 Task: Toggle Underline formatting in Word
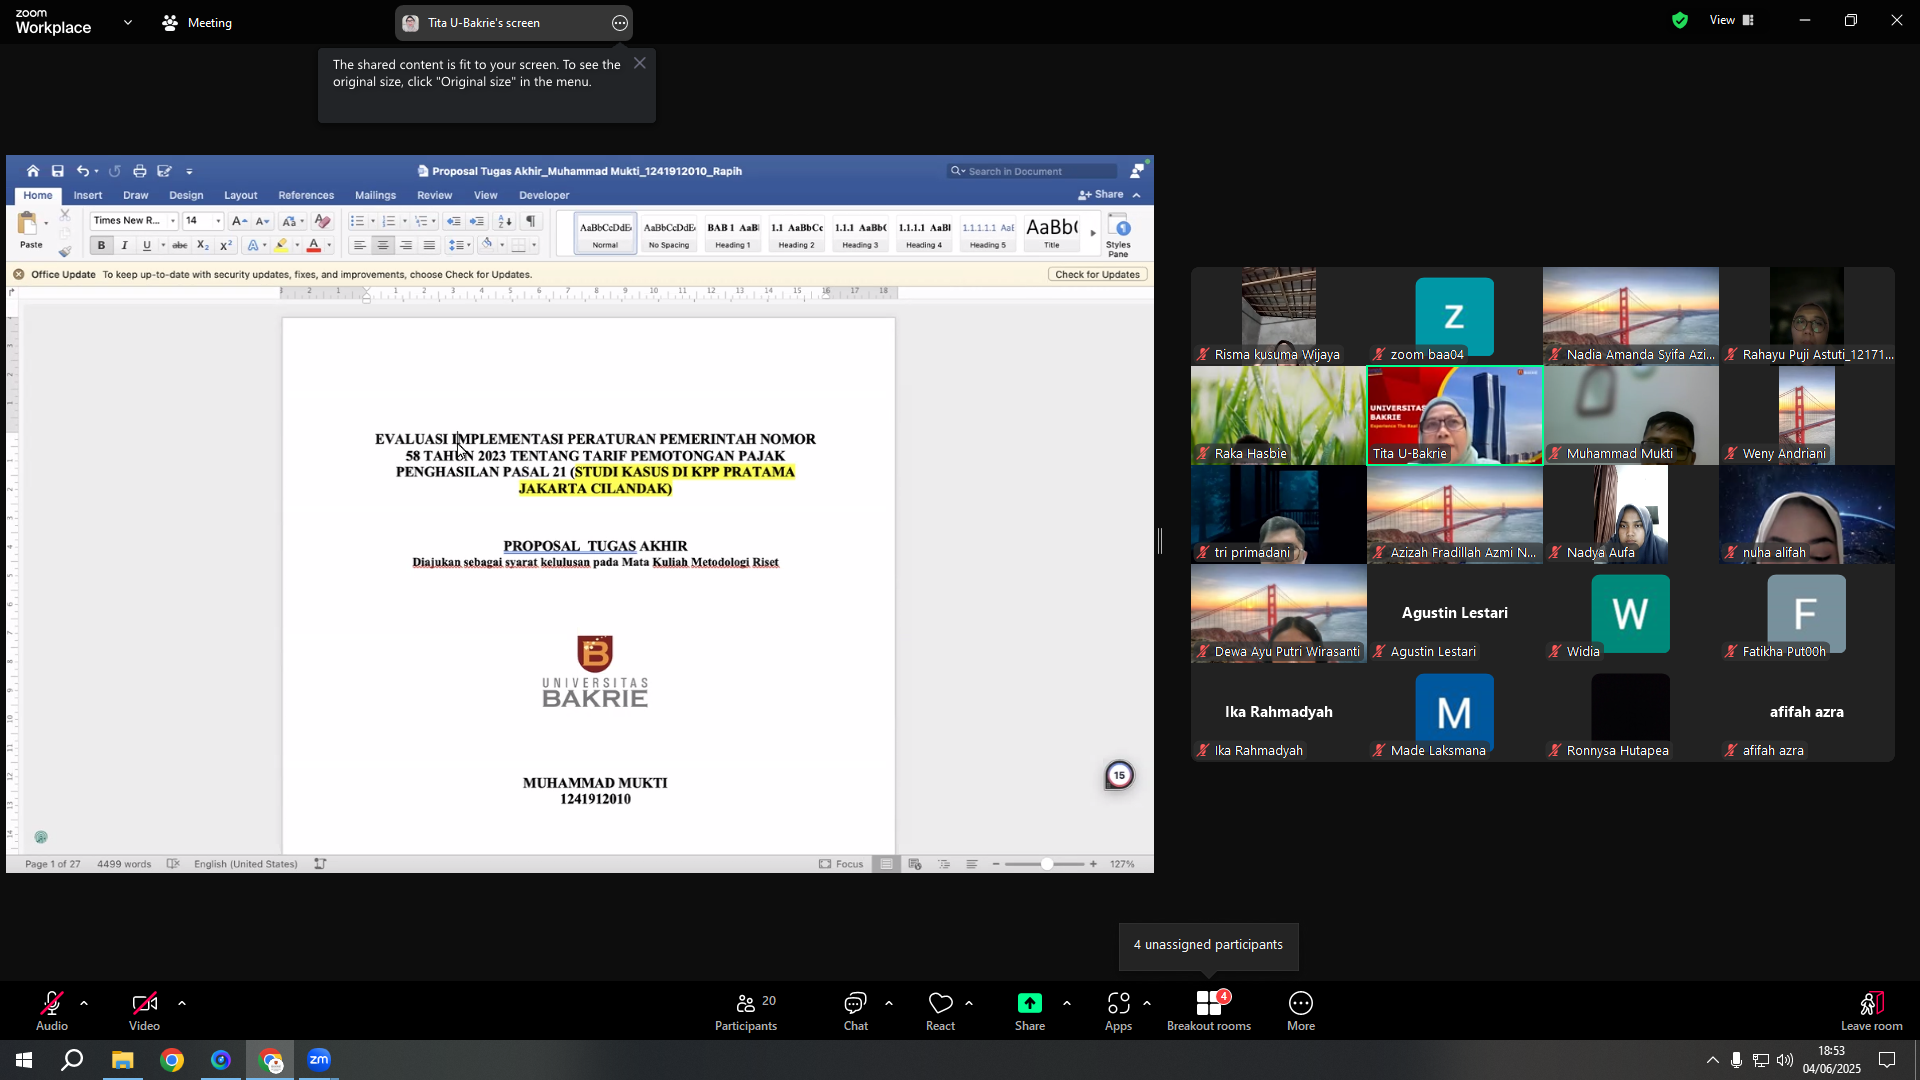pyautogui.click(x=147, y=245)
